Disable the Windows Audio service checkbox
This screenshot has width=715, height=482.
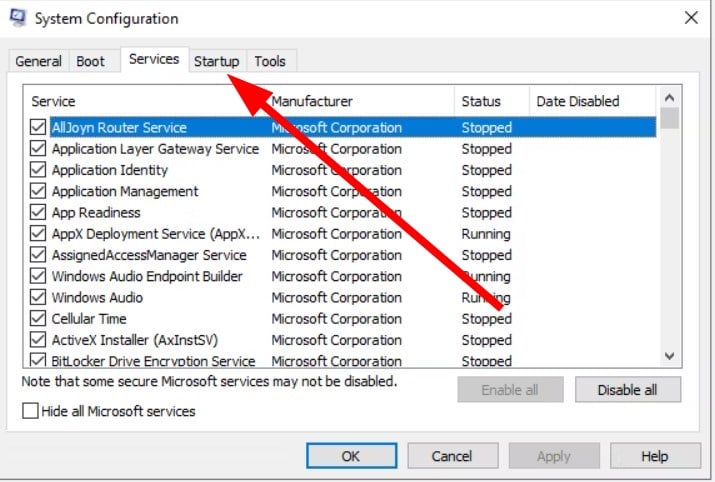click(x=38, y=297)
